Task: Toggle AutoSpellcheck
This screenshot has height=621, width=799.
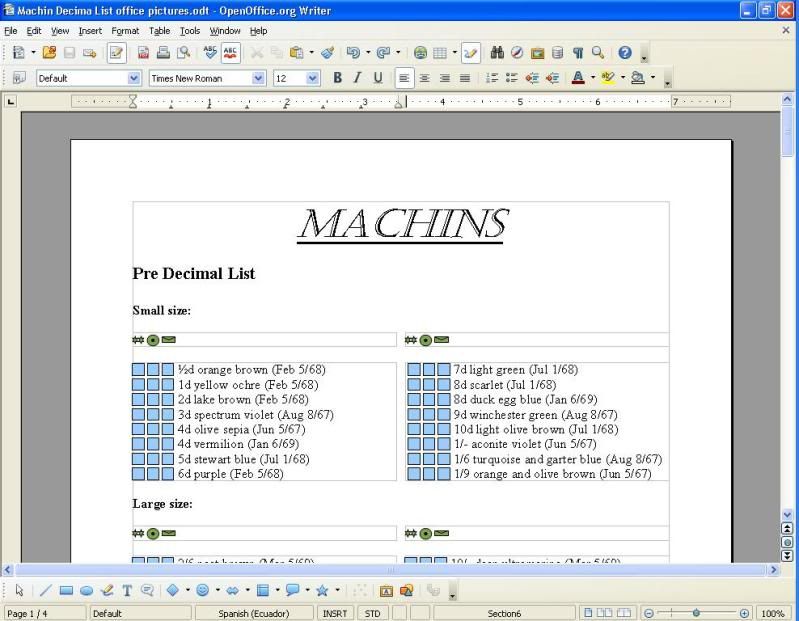Action: coord(231,52)
